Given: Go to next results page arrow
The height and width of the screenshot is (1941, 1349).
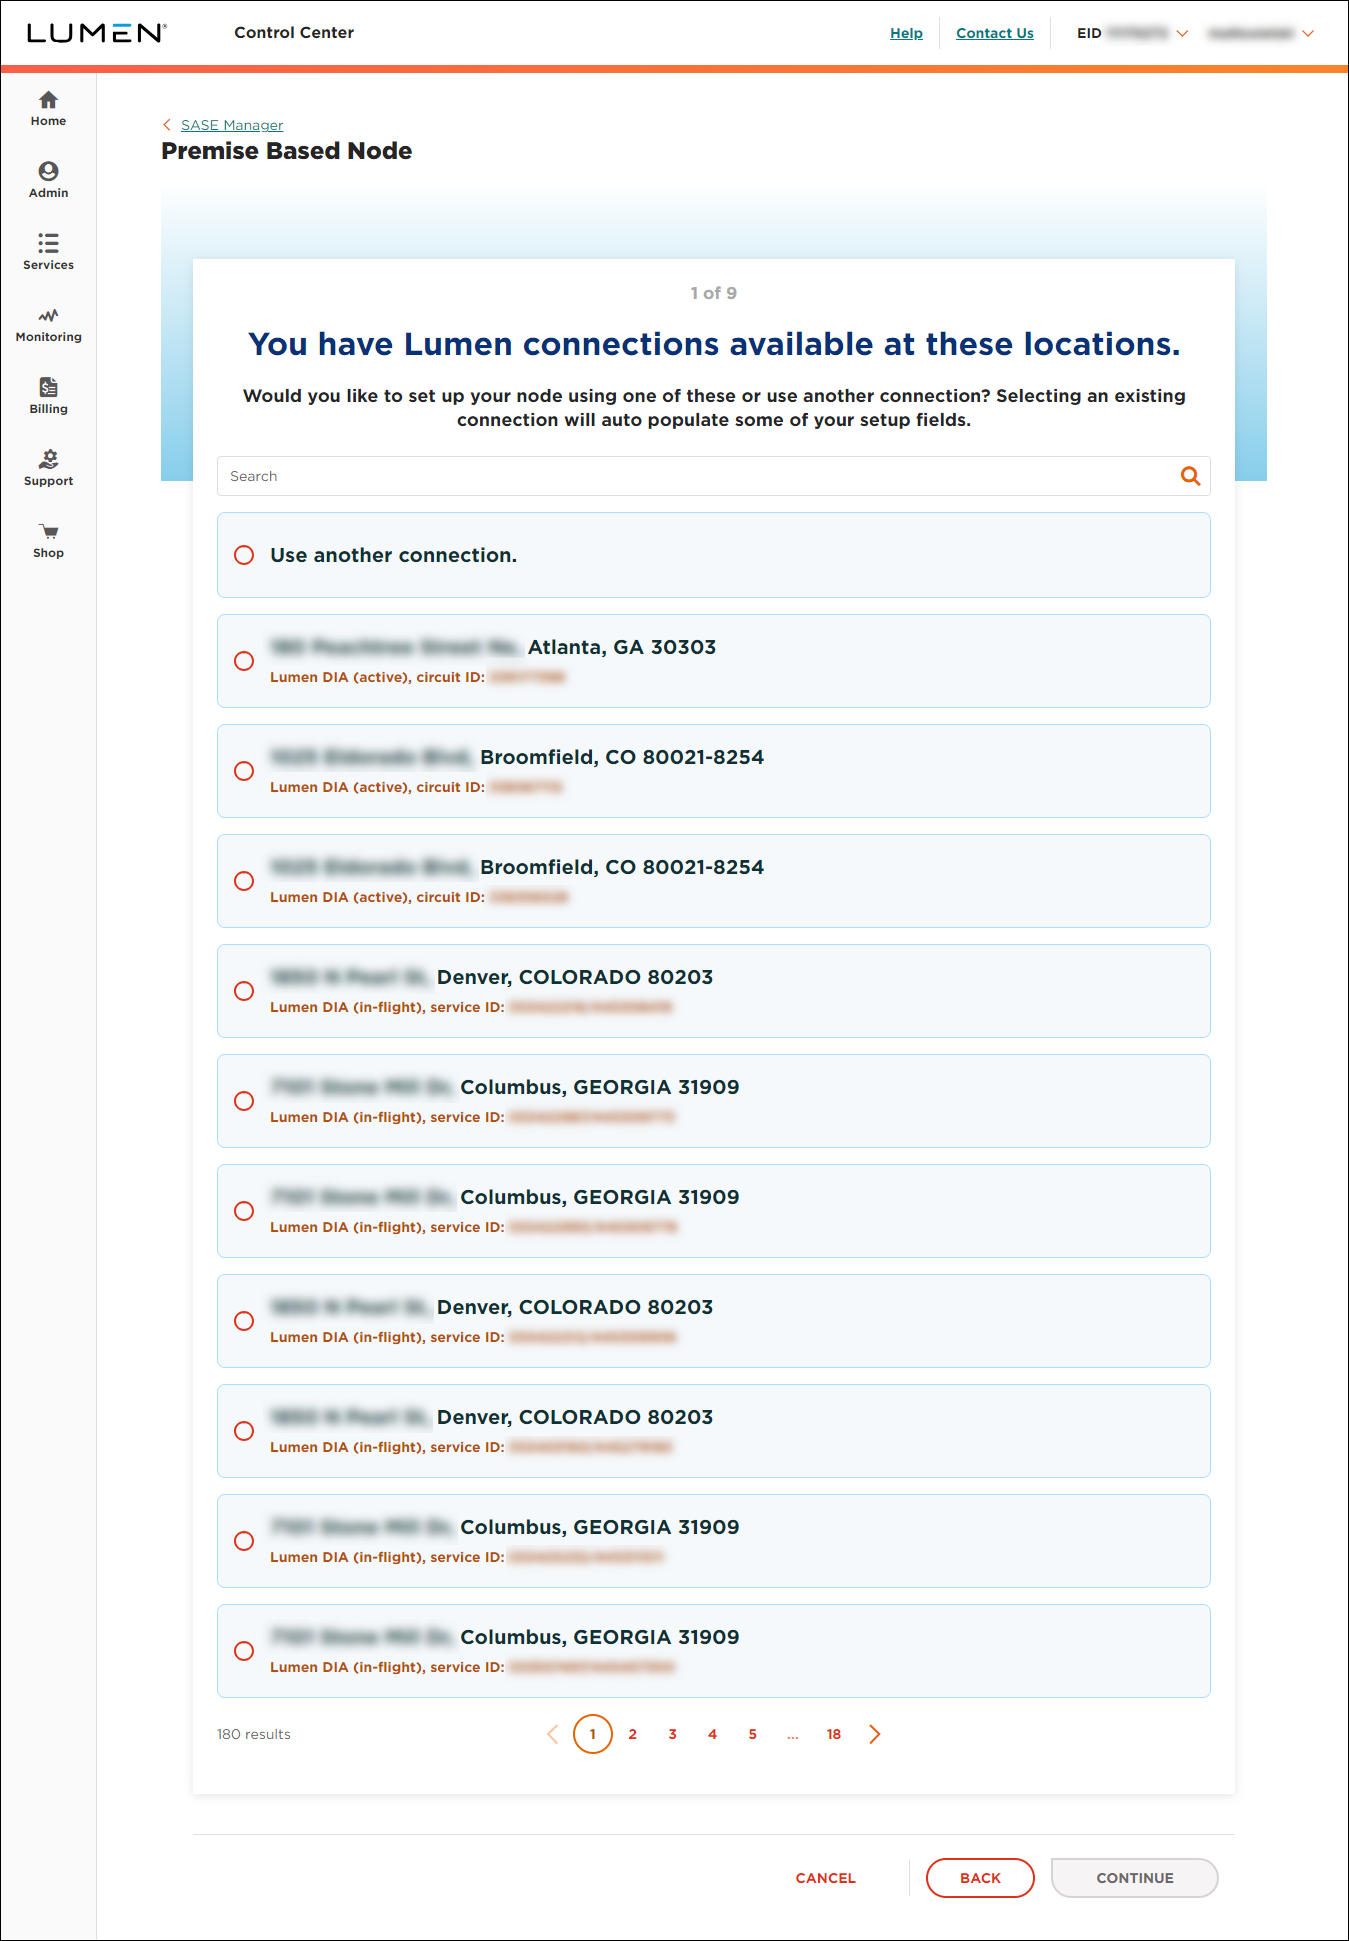Looking at the screenshot, I should click(x=875, y=1734).
